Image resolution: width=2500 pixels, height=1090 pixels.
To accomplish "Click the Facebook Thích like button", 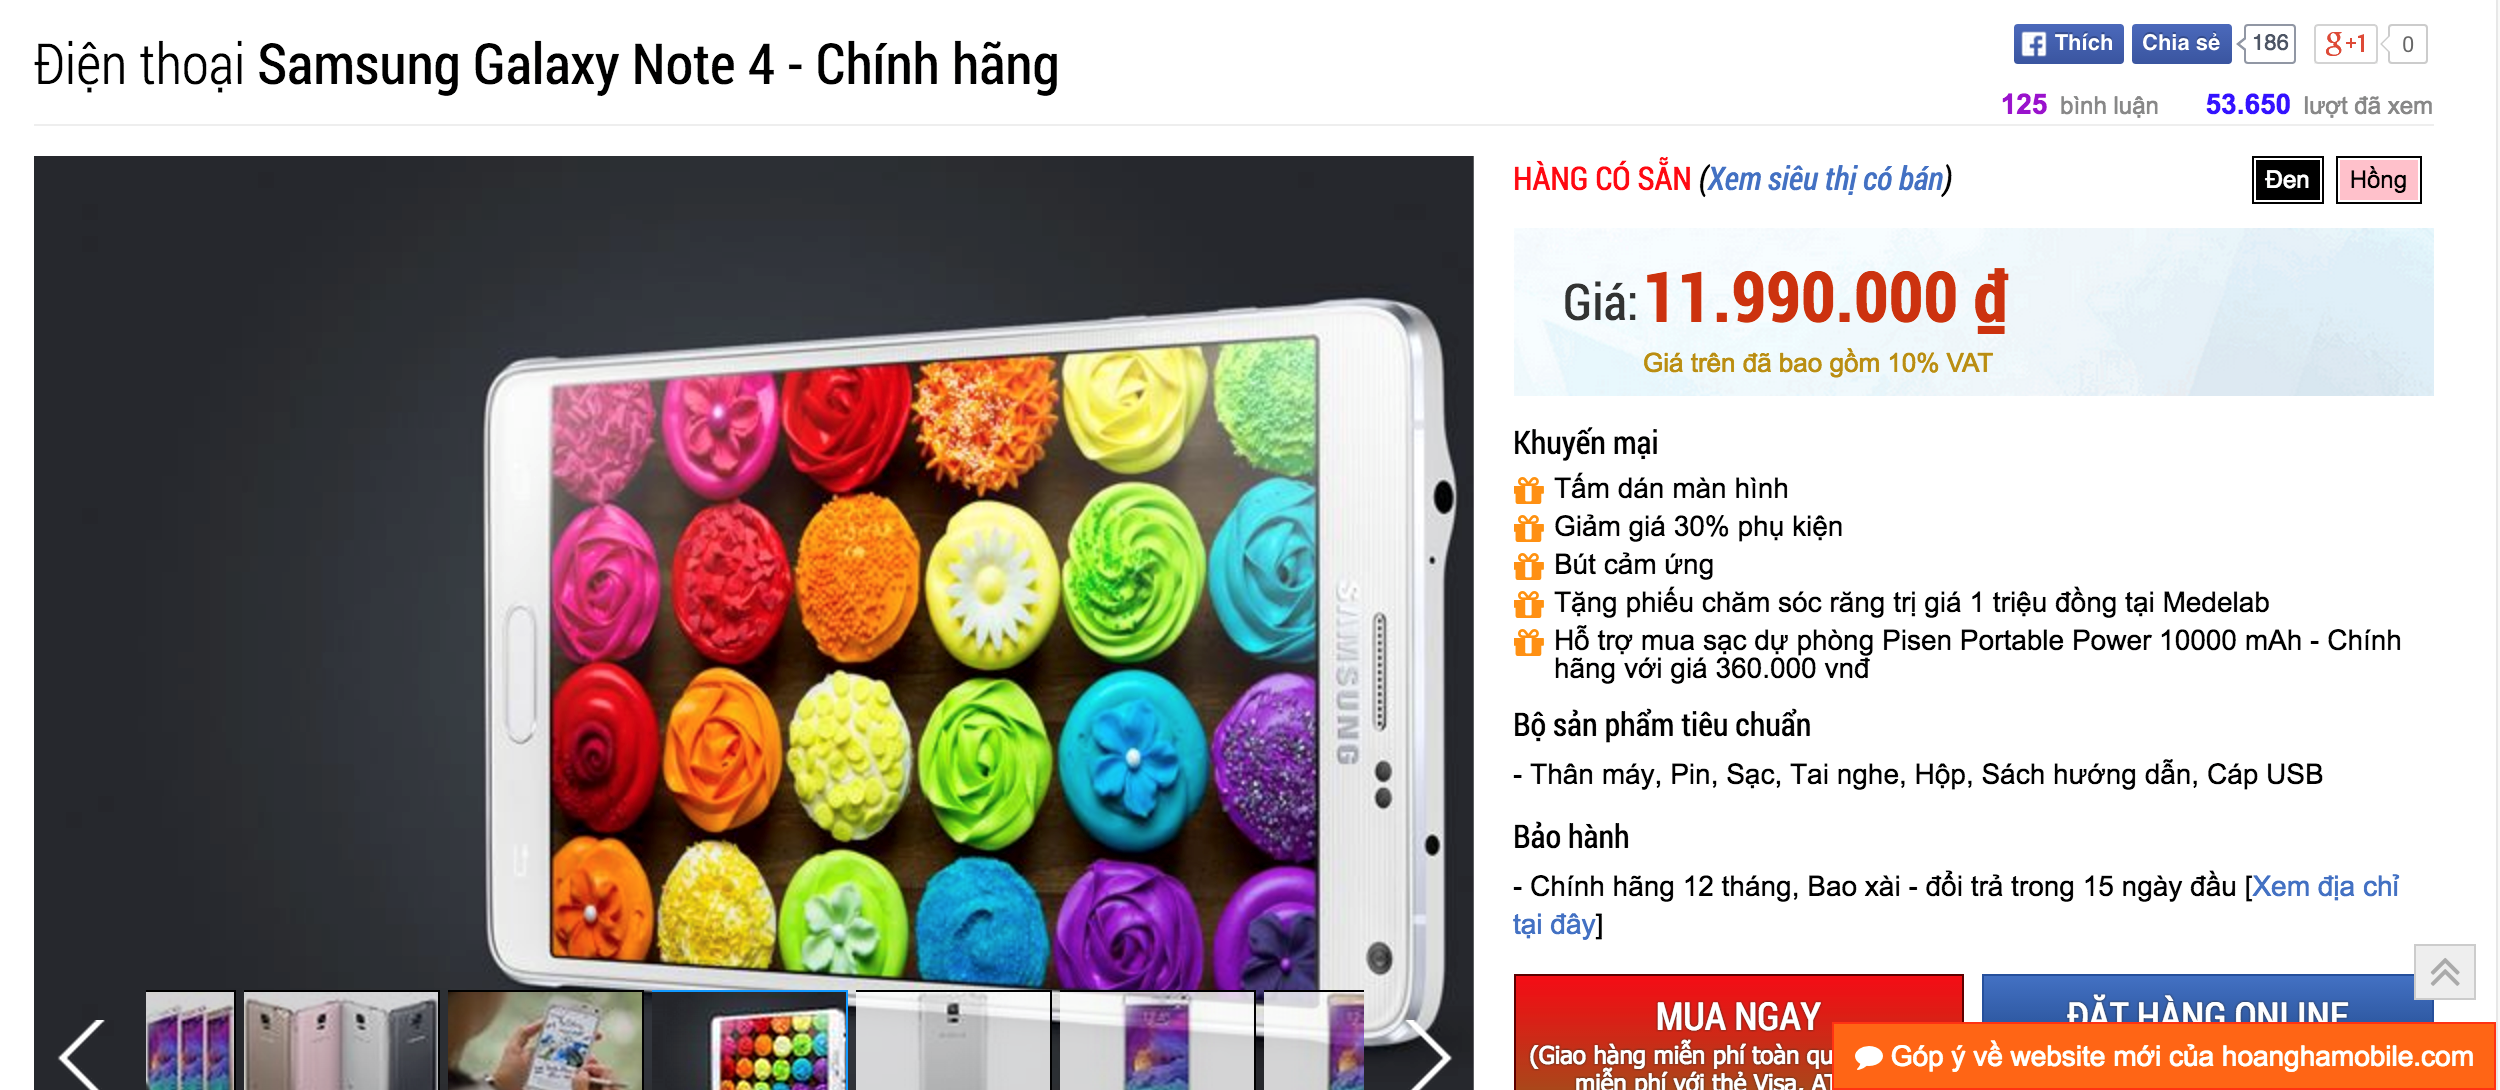I will click(x=2067, y=44).
